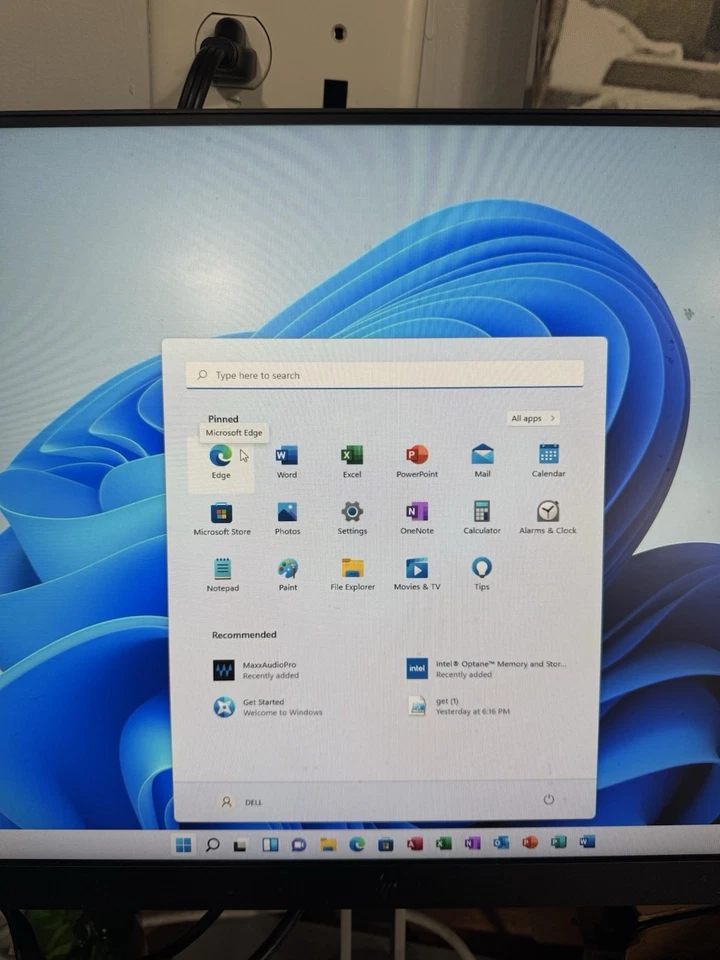
Task: Open Microsoft Store on the taskbar
Action: tap(386, 844)
